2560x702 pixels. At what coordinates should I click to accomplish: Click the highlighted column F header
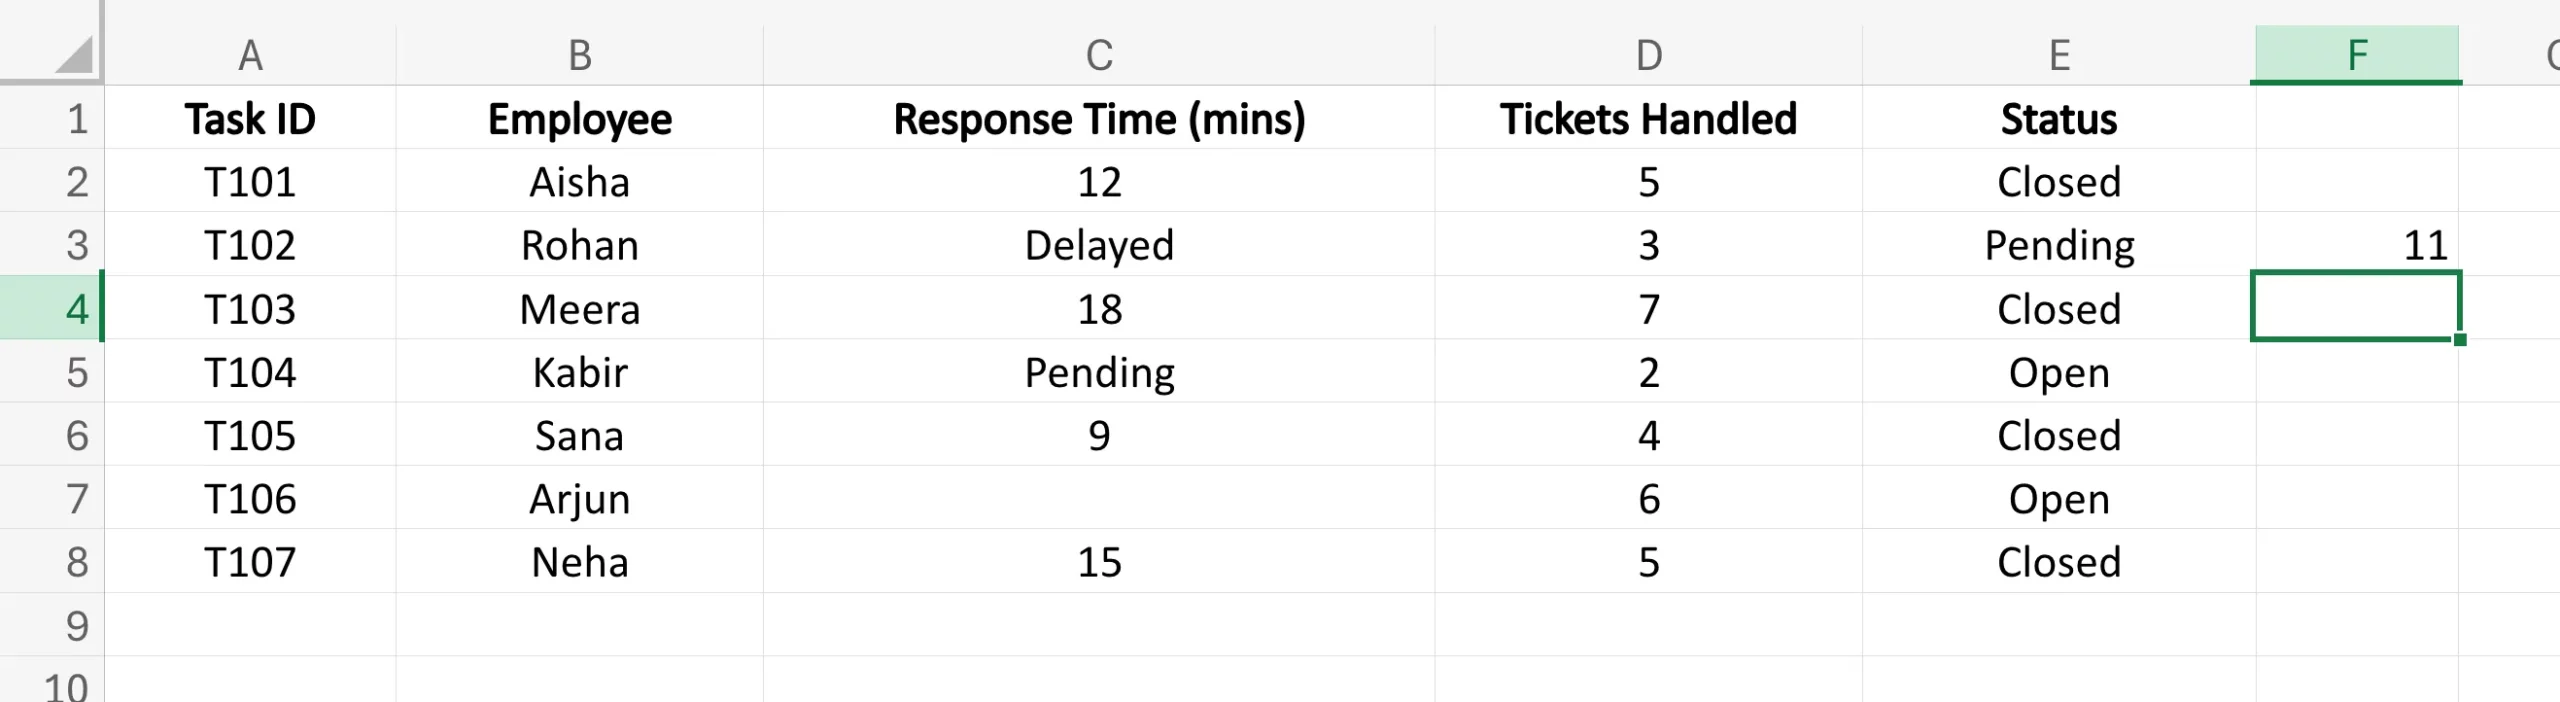pyautogui.click(x=2356, y=55)
